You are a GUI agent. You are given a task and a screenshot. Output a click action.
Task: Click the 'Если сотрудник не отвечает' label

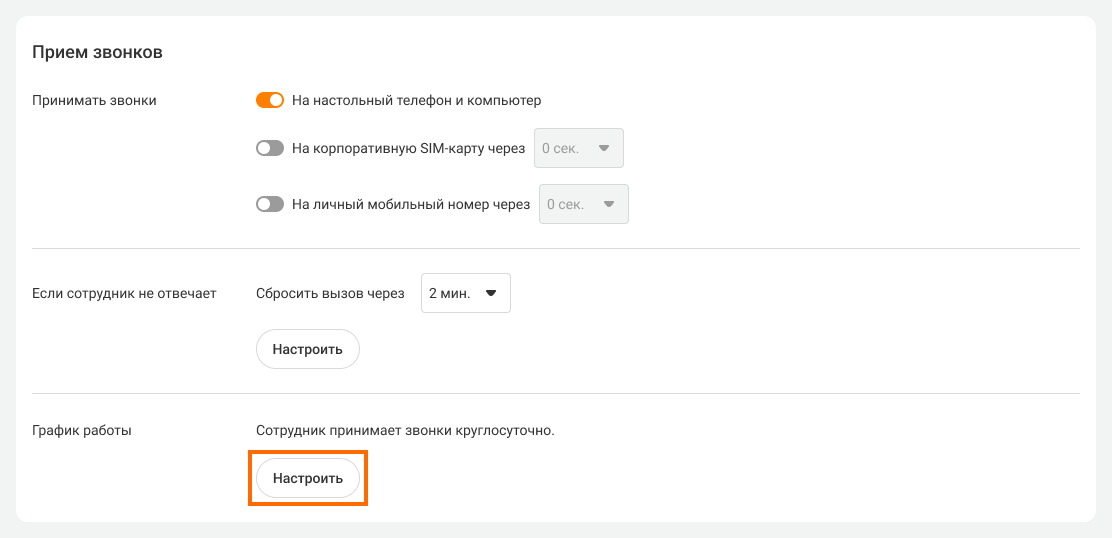(124, 294)
